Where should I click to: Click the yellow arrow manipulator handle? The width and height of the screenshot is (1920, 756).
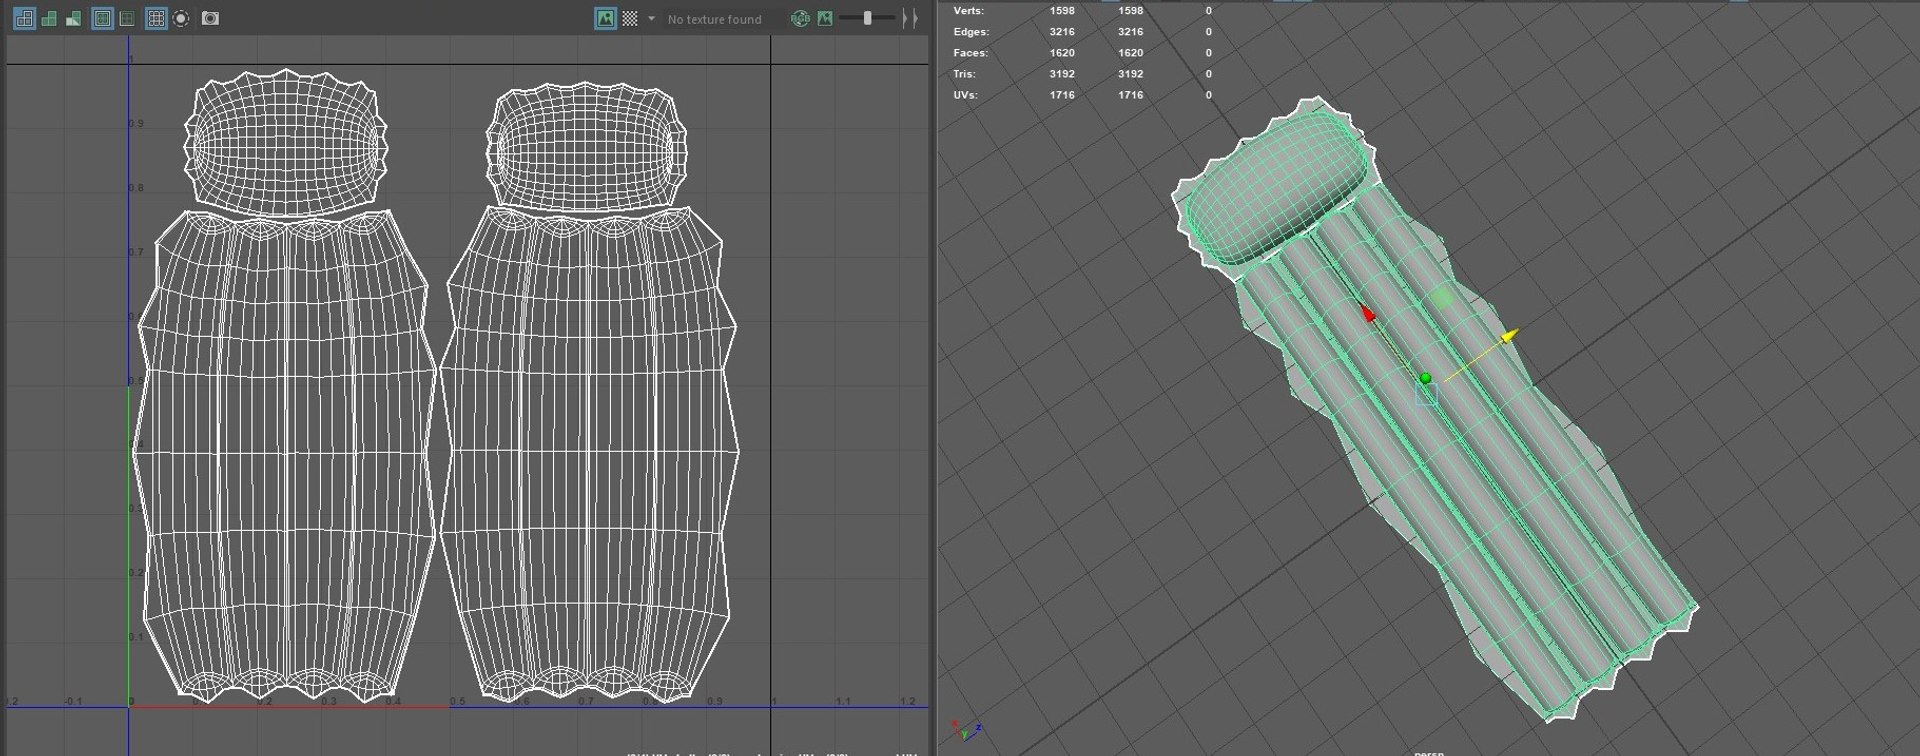pyautogui.click(x=1509, y=336)
